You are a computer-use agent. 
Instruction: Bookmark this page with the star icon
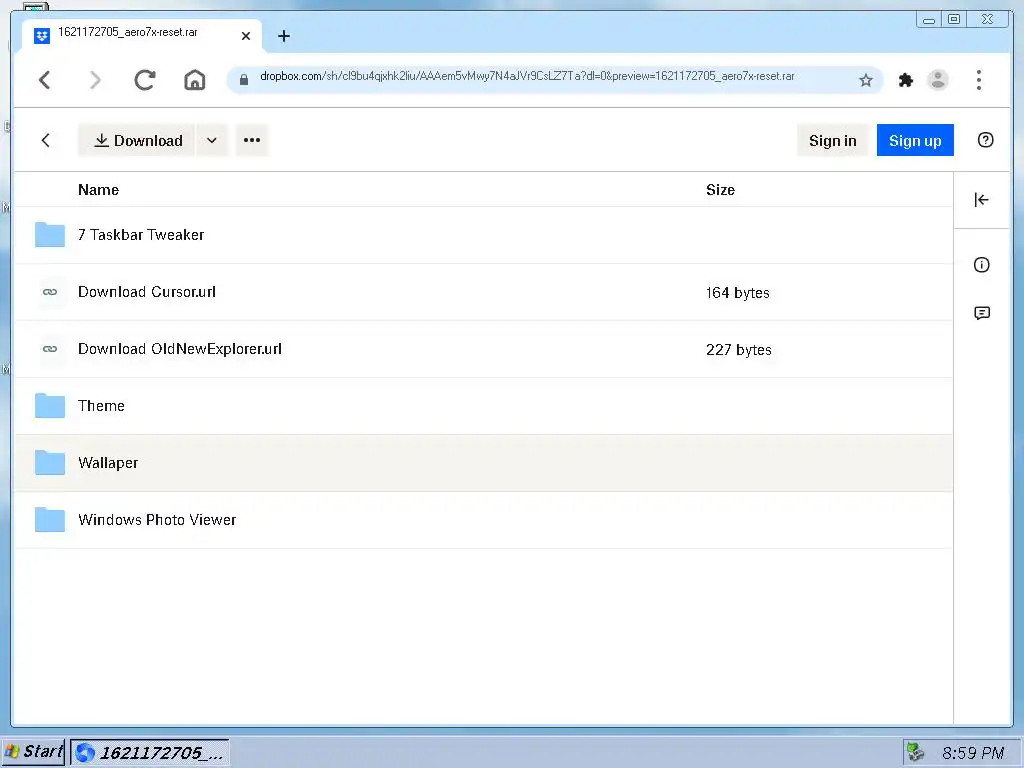coord(865,80)
